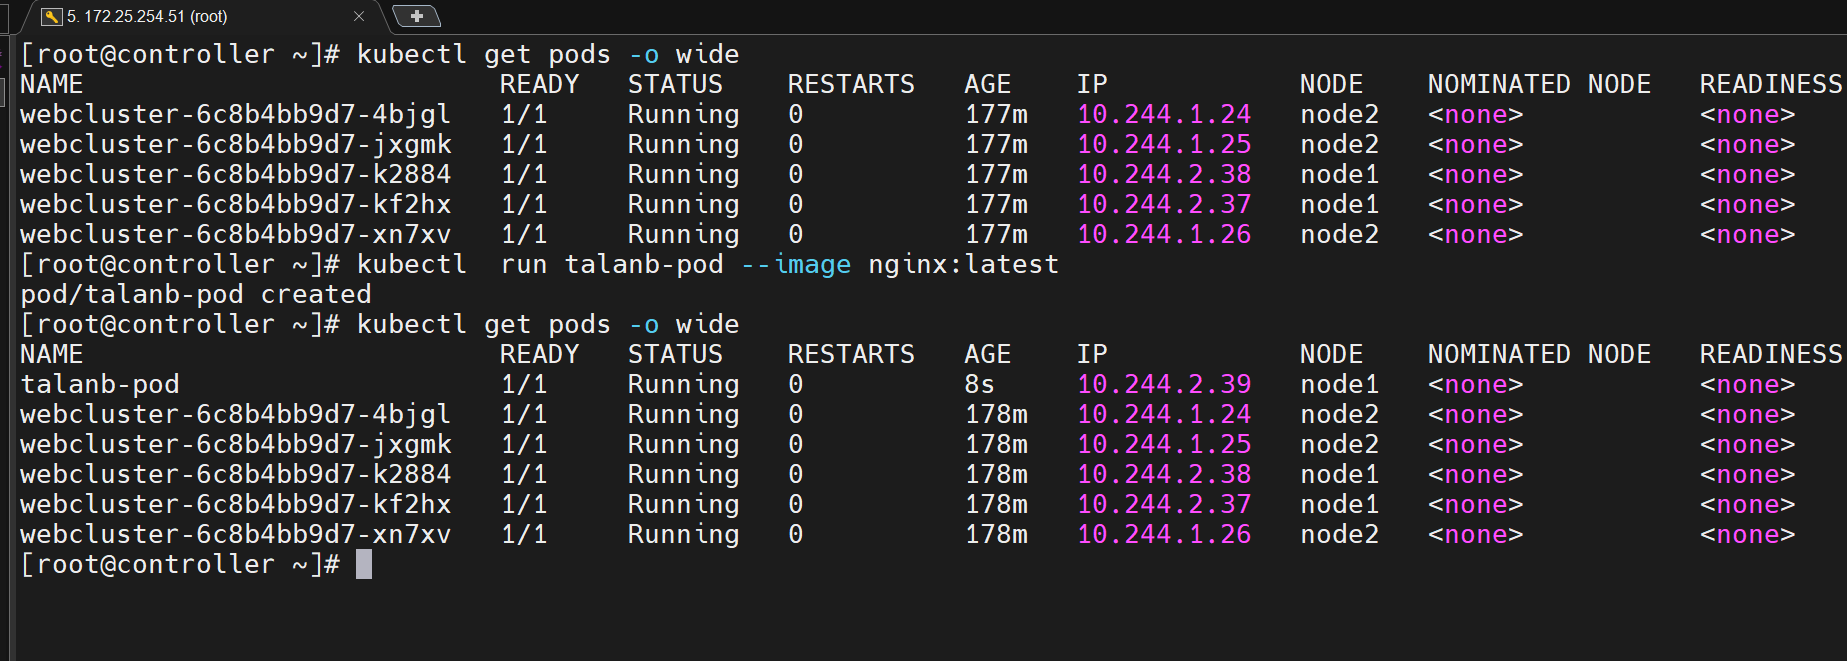Click 'nginx:latest' in the kubectl run command
The height and width of the screenshot is (661, 1847).
pos(963,264)
